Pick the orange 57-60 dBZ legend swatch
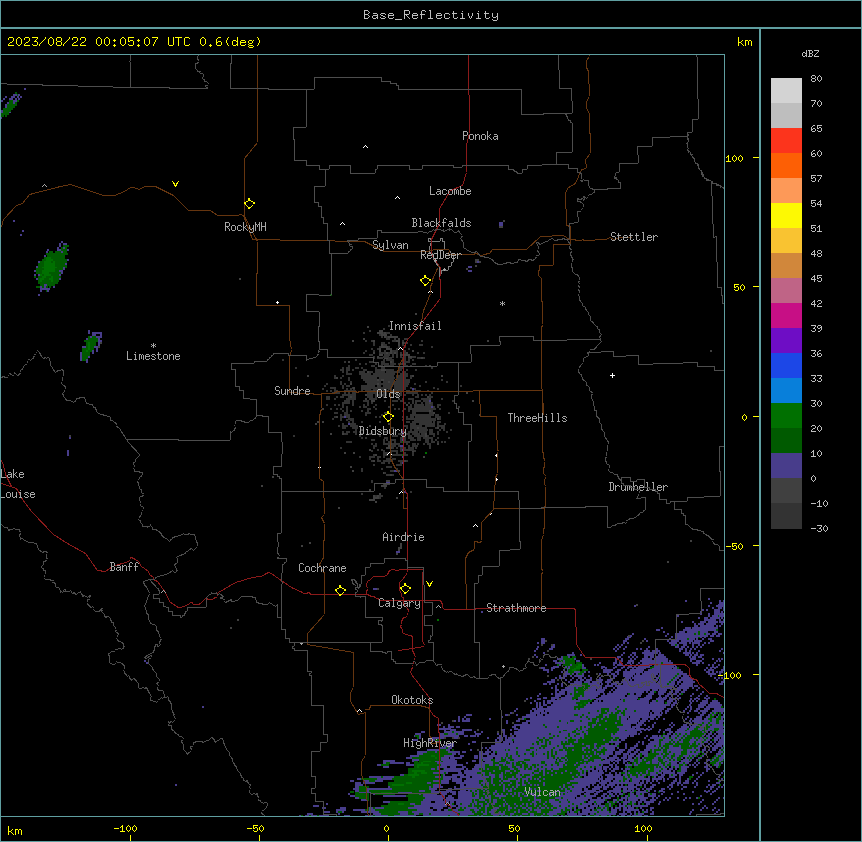Viewport: 862px width, 842px height. click(786, 165)
